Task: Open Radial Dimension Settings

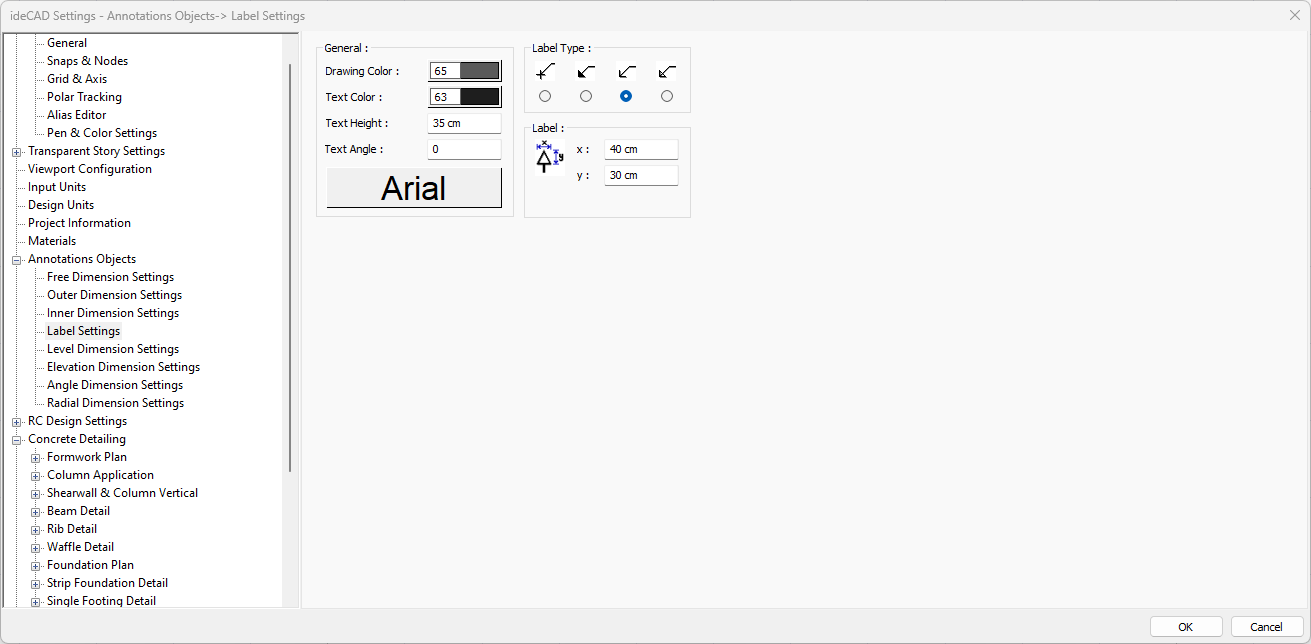Action: [x=116, y=403]
